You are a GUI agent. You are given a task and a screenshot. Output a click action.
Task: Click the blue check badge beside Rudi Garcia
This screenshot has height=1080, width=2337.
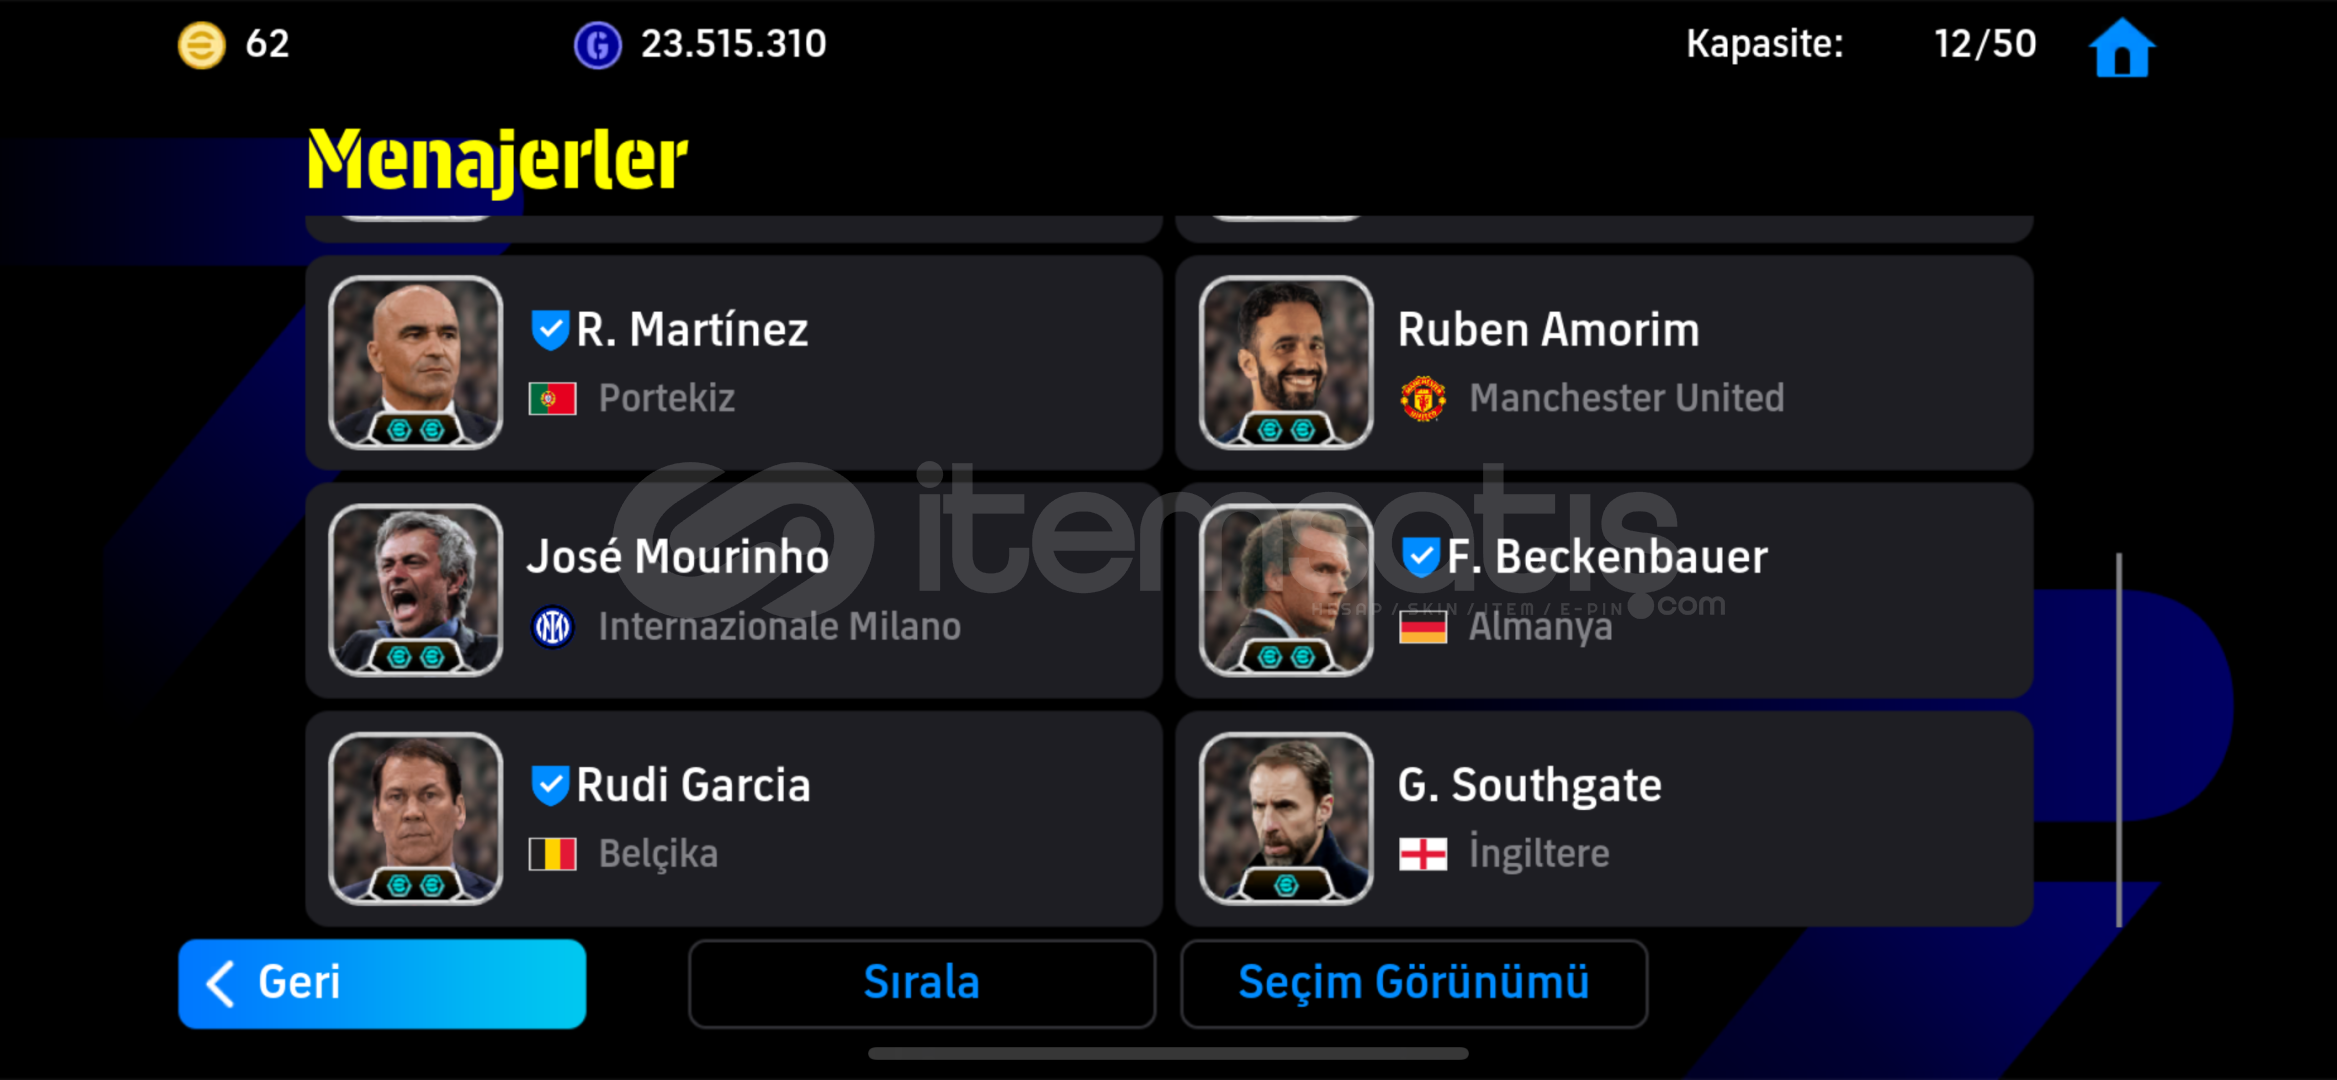click(x=550, y=785)
